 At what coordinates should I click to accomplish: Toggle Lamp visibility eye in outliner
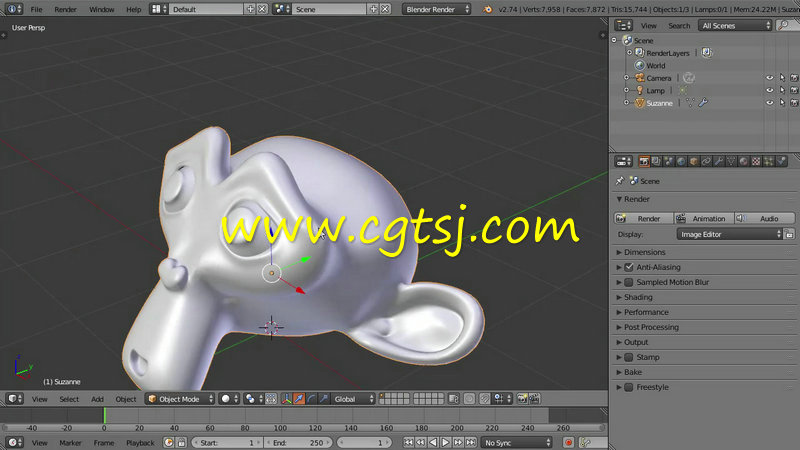click(769, 90)
